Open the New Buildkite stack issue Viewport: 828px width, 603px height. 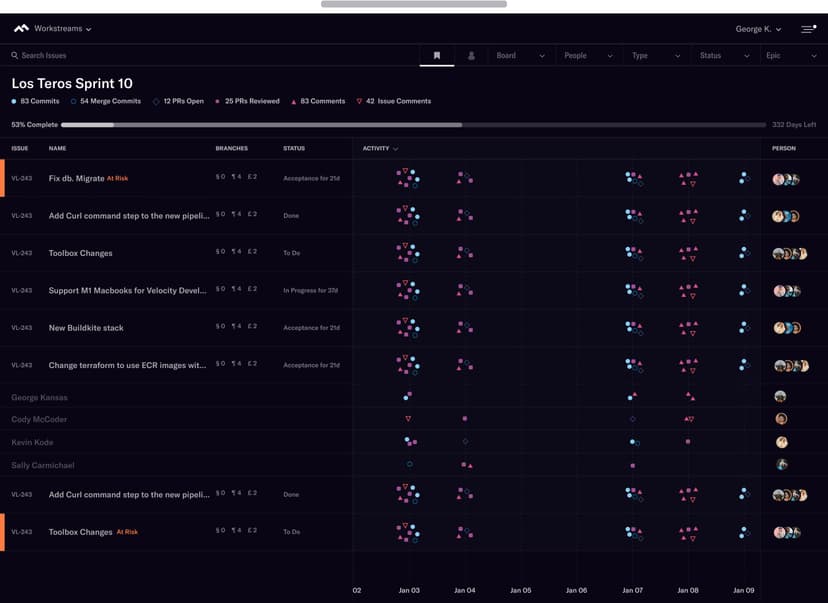86,328
